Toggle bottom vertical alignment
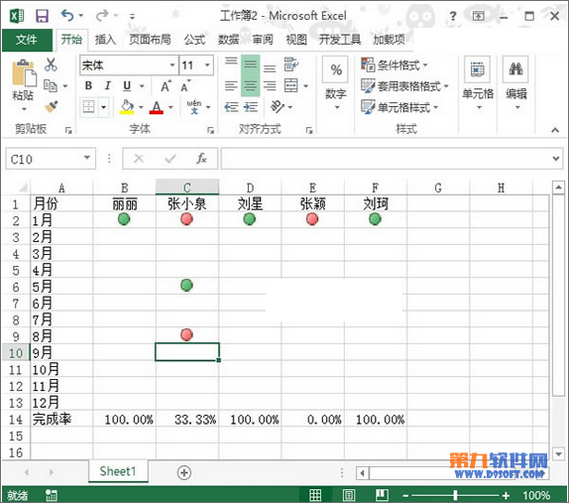The width and height of the screenshot is (569, 503). coord(270,68)
